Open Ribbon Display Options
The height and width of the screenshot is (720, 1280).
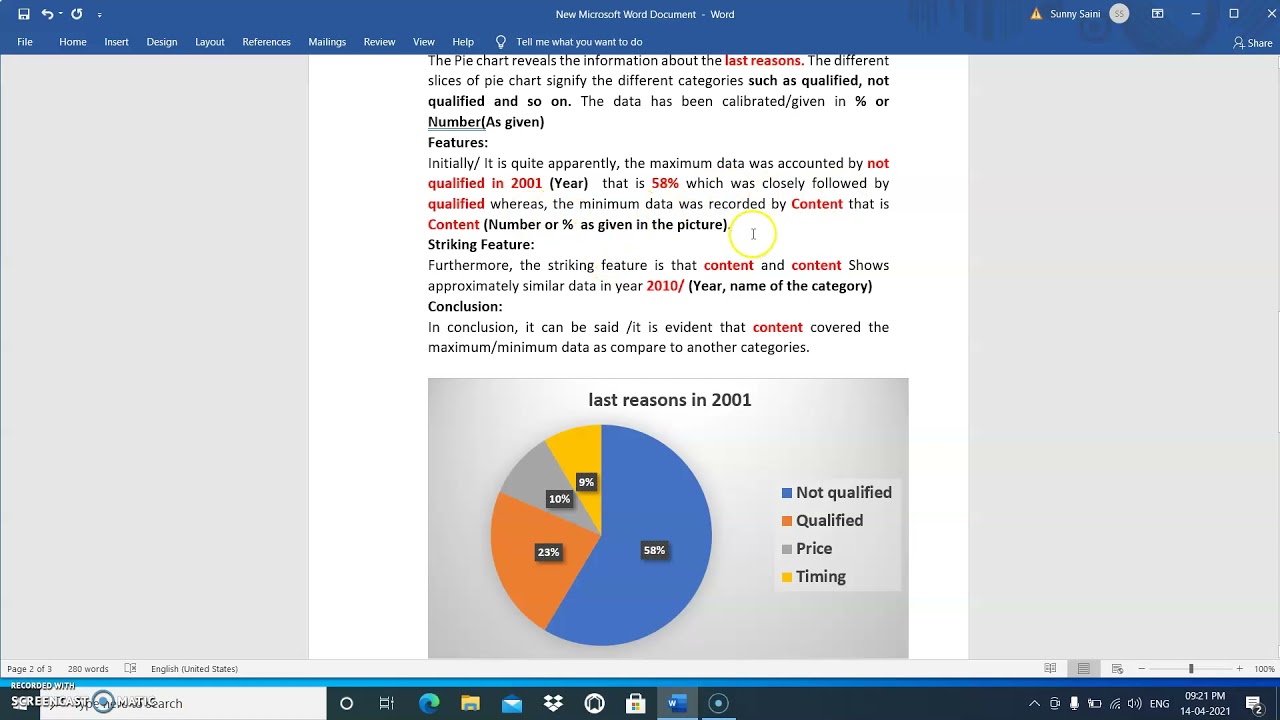[1157, 14]
